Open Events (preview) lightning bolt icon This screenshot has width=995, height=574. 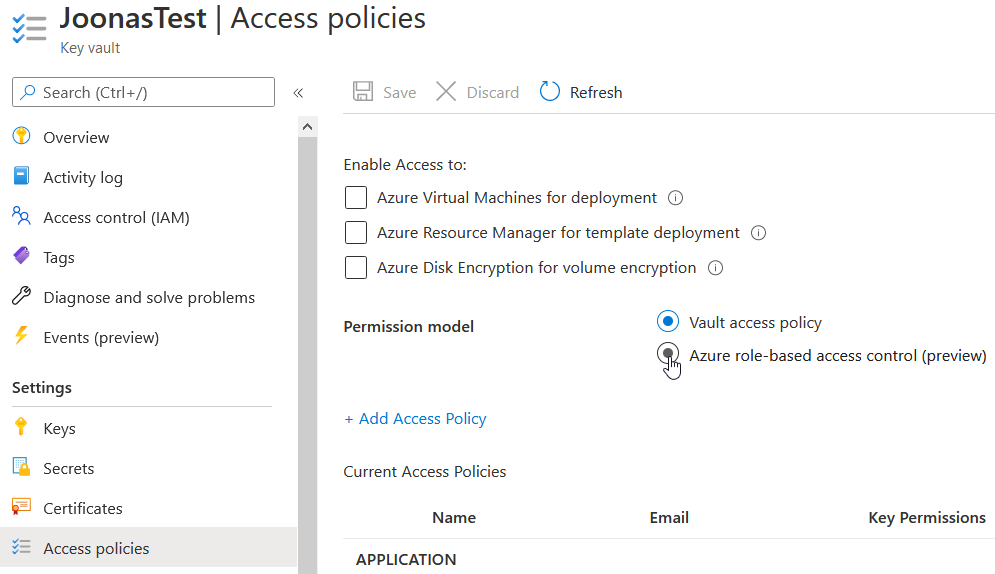coord(21,337)
